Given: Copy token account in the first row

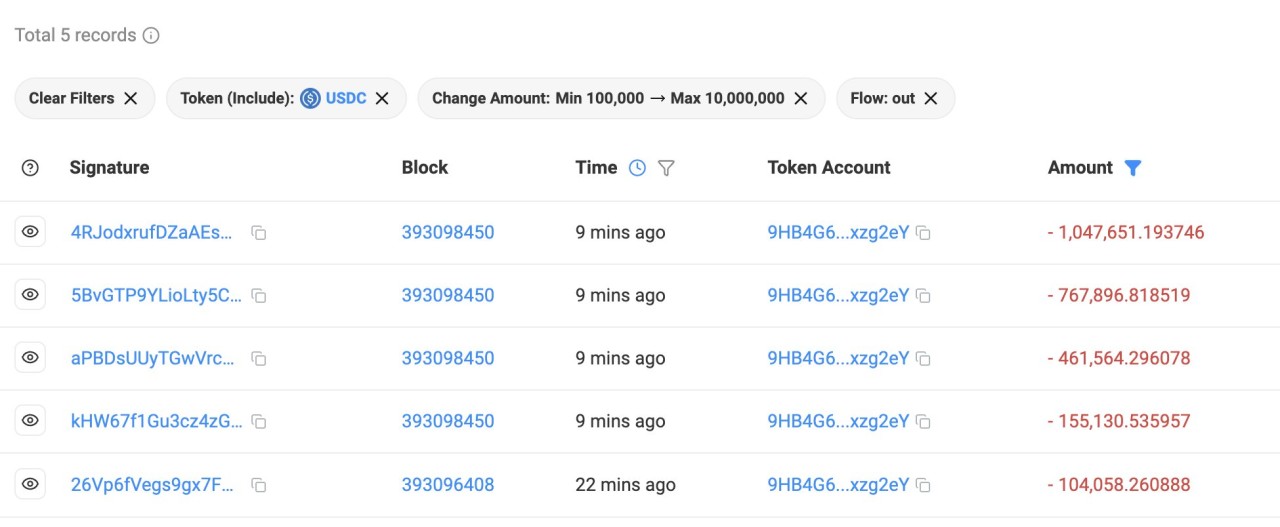Looking at the screenshot, I should coord(924,233).
